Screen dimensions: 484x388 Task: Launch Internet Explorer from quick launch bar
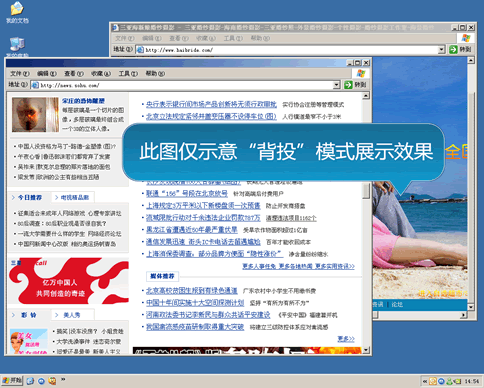click(30, 381)
